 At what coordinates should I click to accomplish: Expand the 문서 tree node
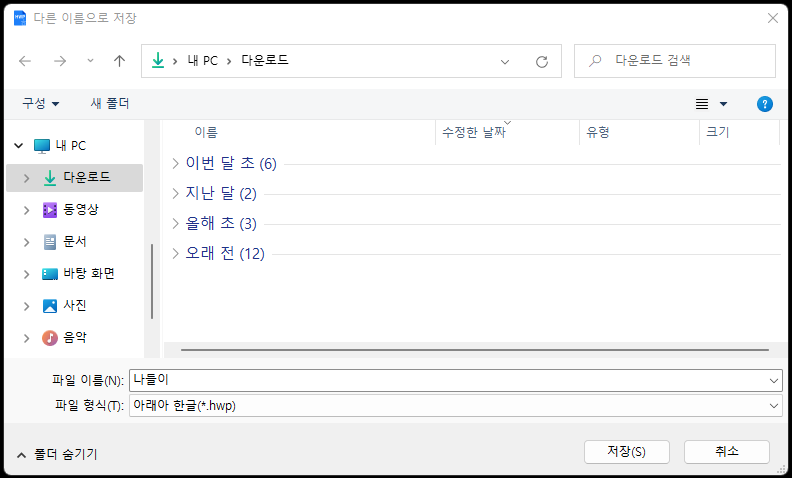click(27, 242)
